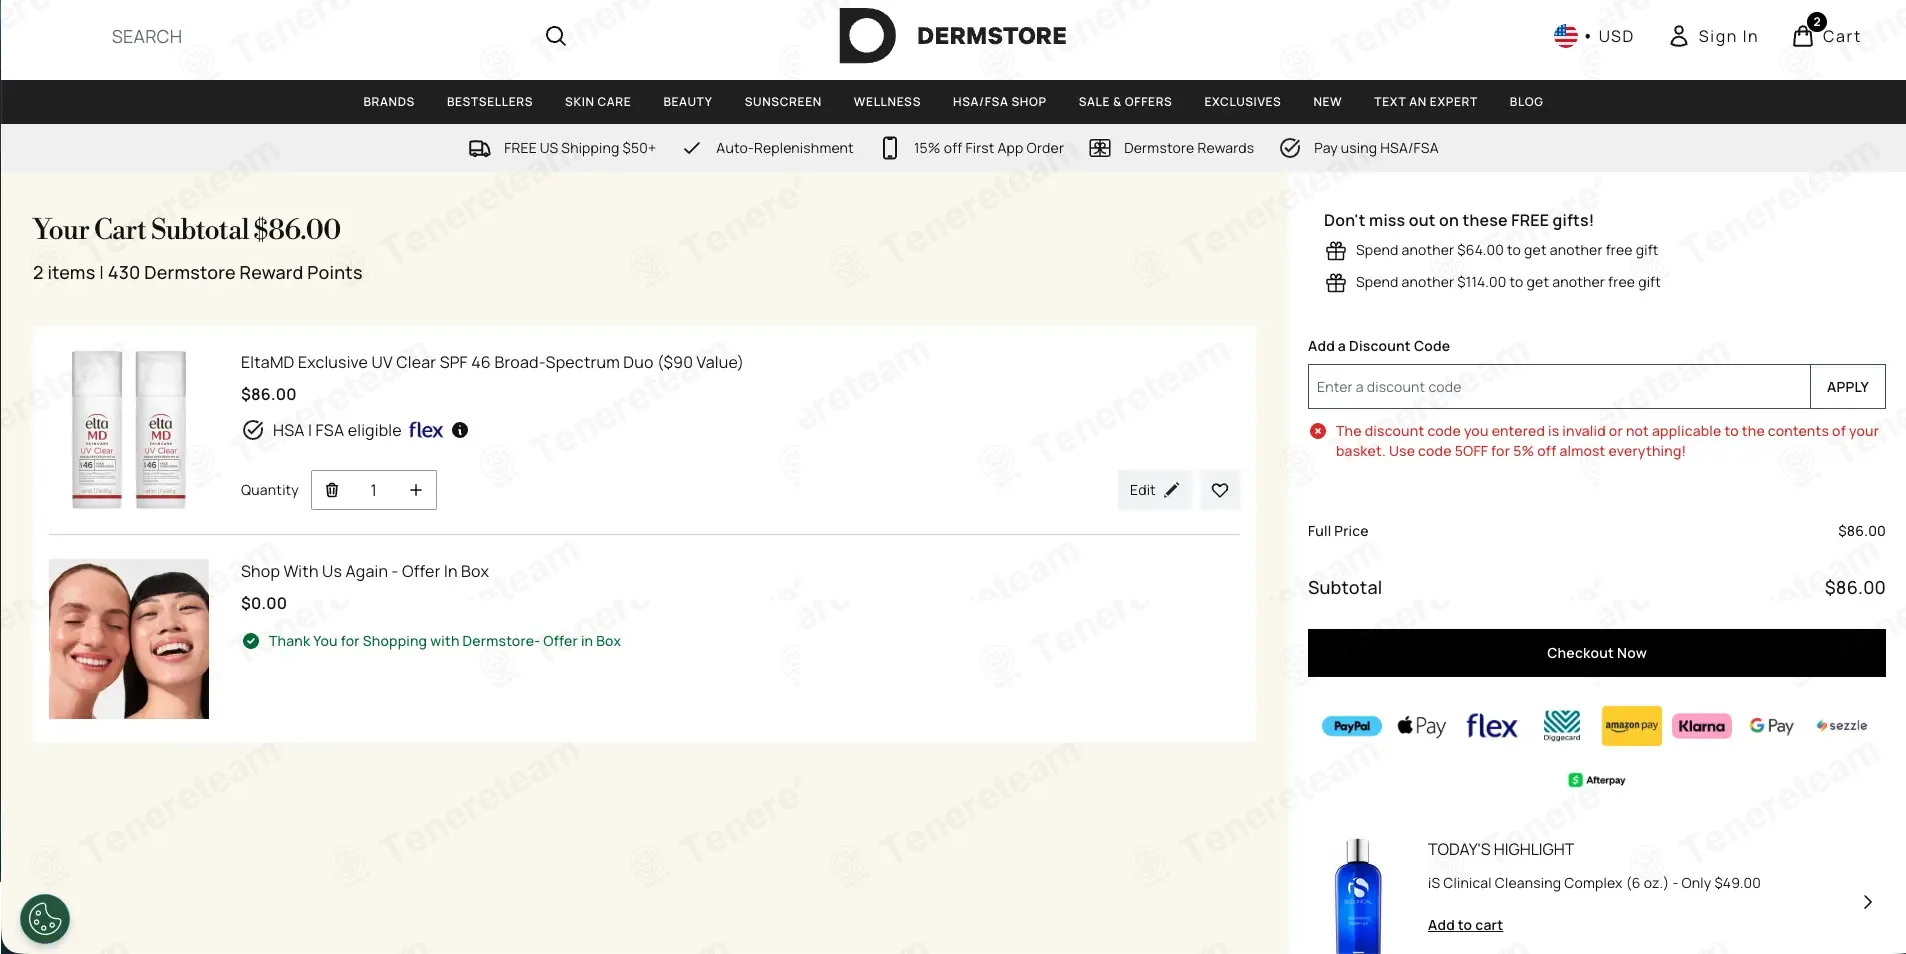Screen dimensions: 1906x954
Task: Click the Klarna payment icon
Action: pos(1702,726)
